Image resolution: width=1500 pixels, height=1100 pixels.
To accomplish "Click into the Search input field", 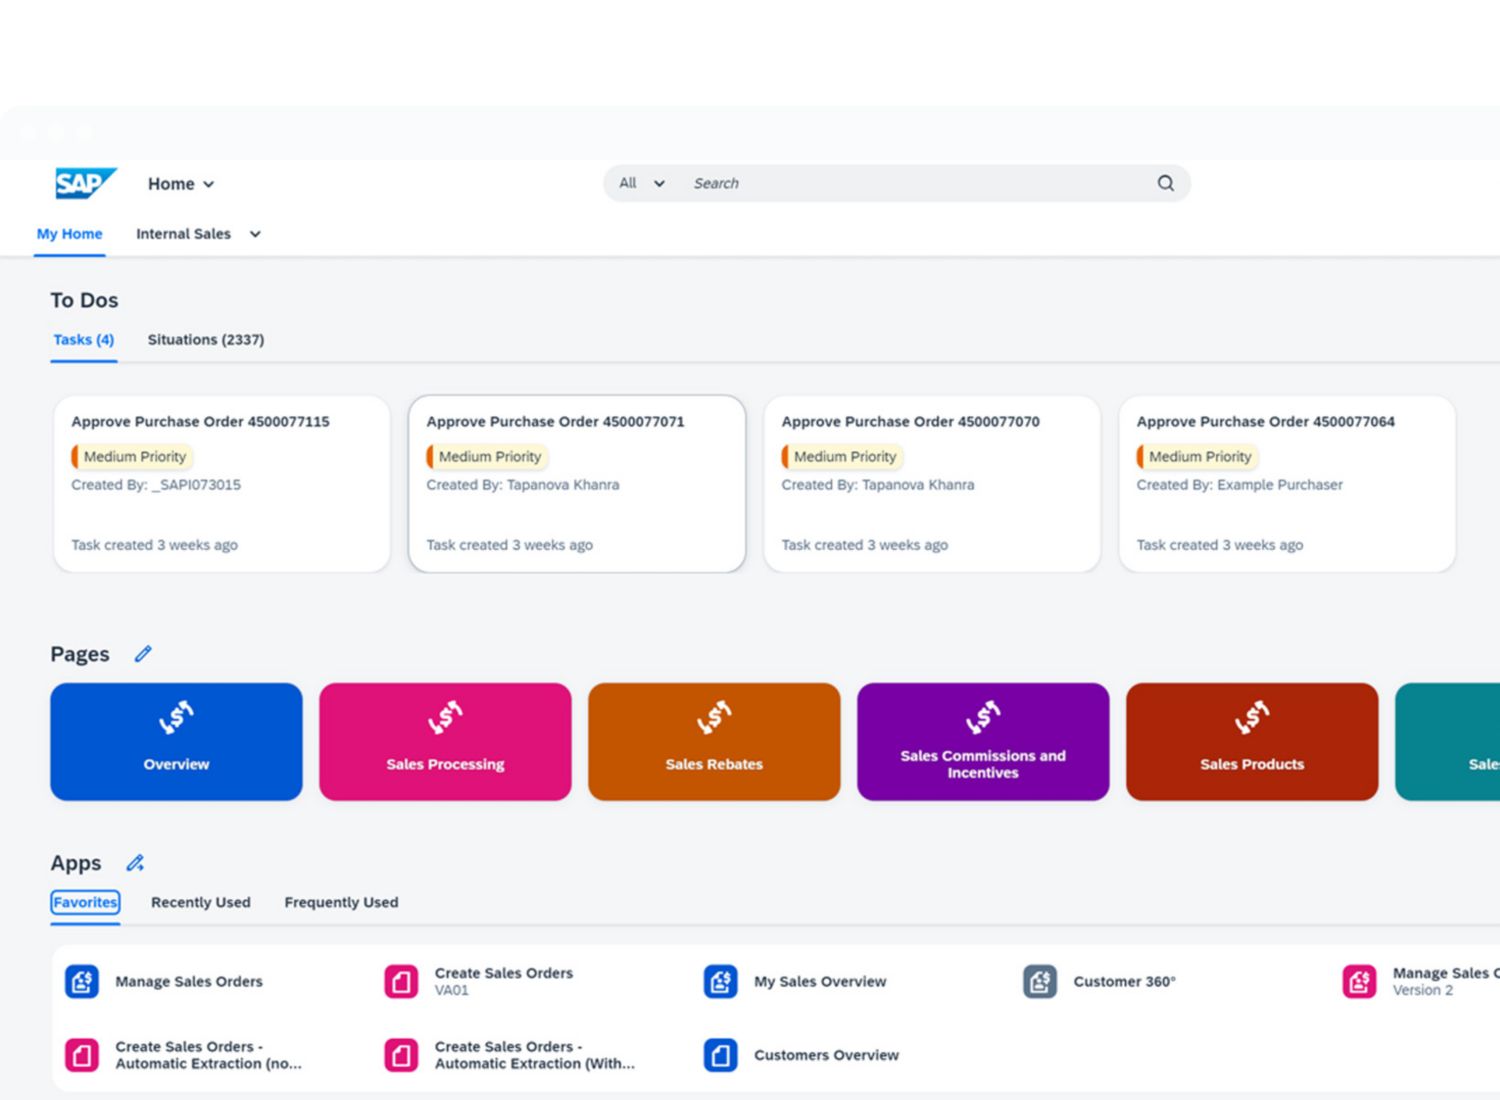I will [900, 183].
